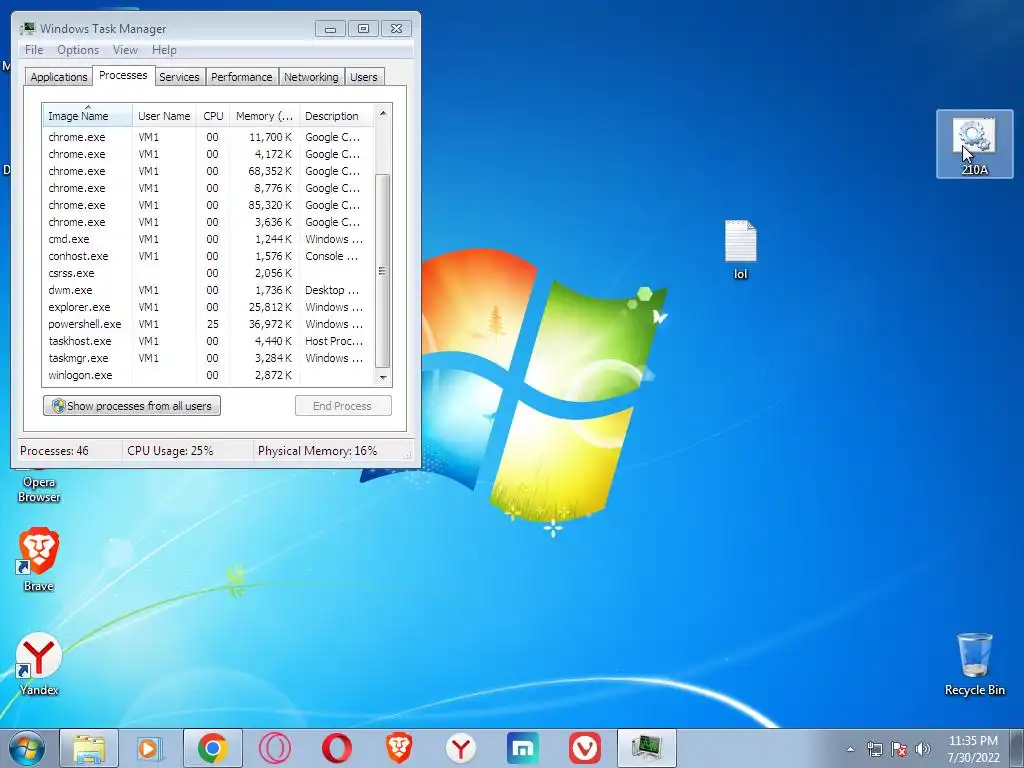
Task: Select the winlogon.exe process row
Action: tap(208, 375)
